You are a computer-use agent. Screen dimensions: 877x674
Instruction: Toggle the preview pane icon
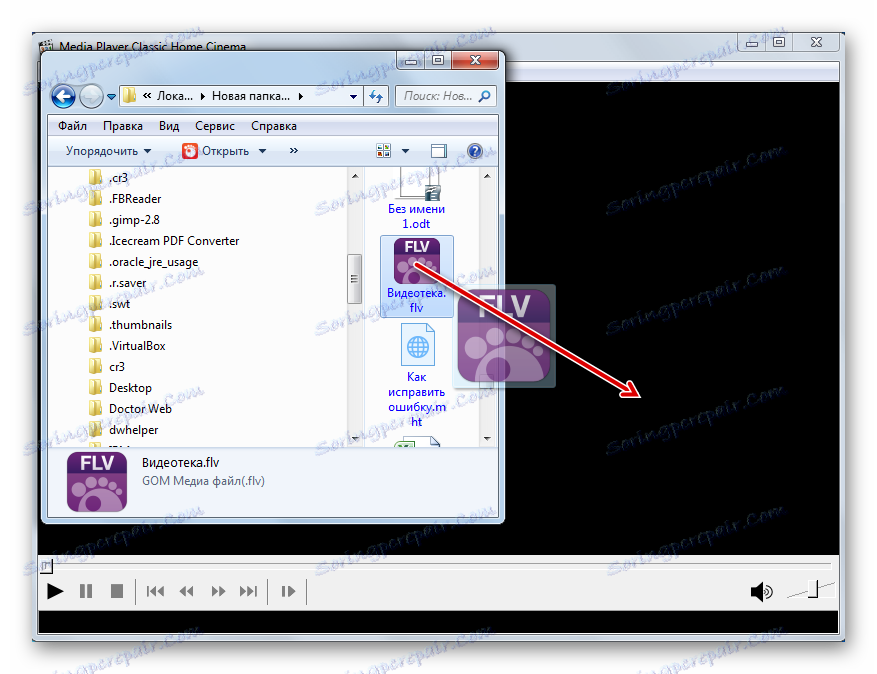[439, 151]
